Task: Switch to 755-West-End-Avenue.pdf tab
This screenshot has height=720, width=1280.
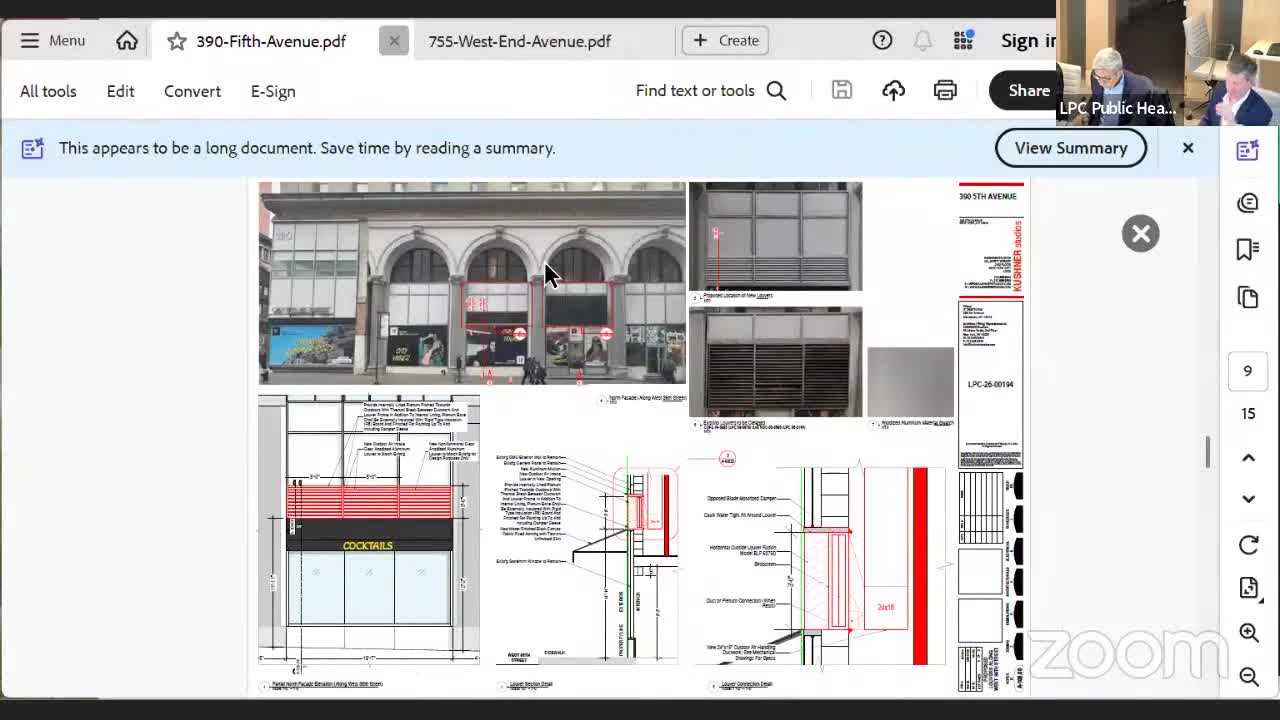Action: pyautogui.click(x=519, y=41)
